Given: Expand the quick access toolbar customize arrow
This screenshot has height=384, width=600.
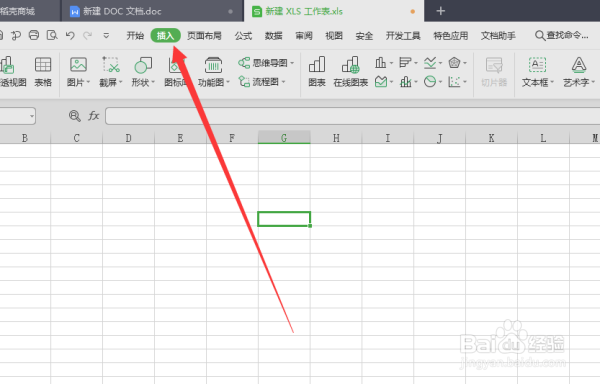Looking at the screenshot, I should pos(106,36).
